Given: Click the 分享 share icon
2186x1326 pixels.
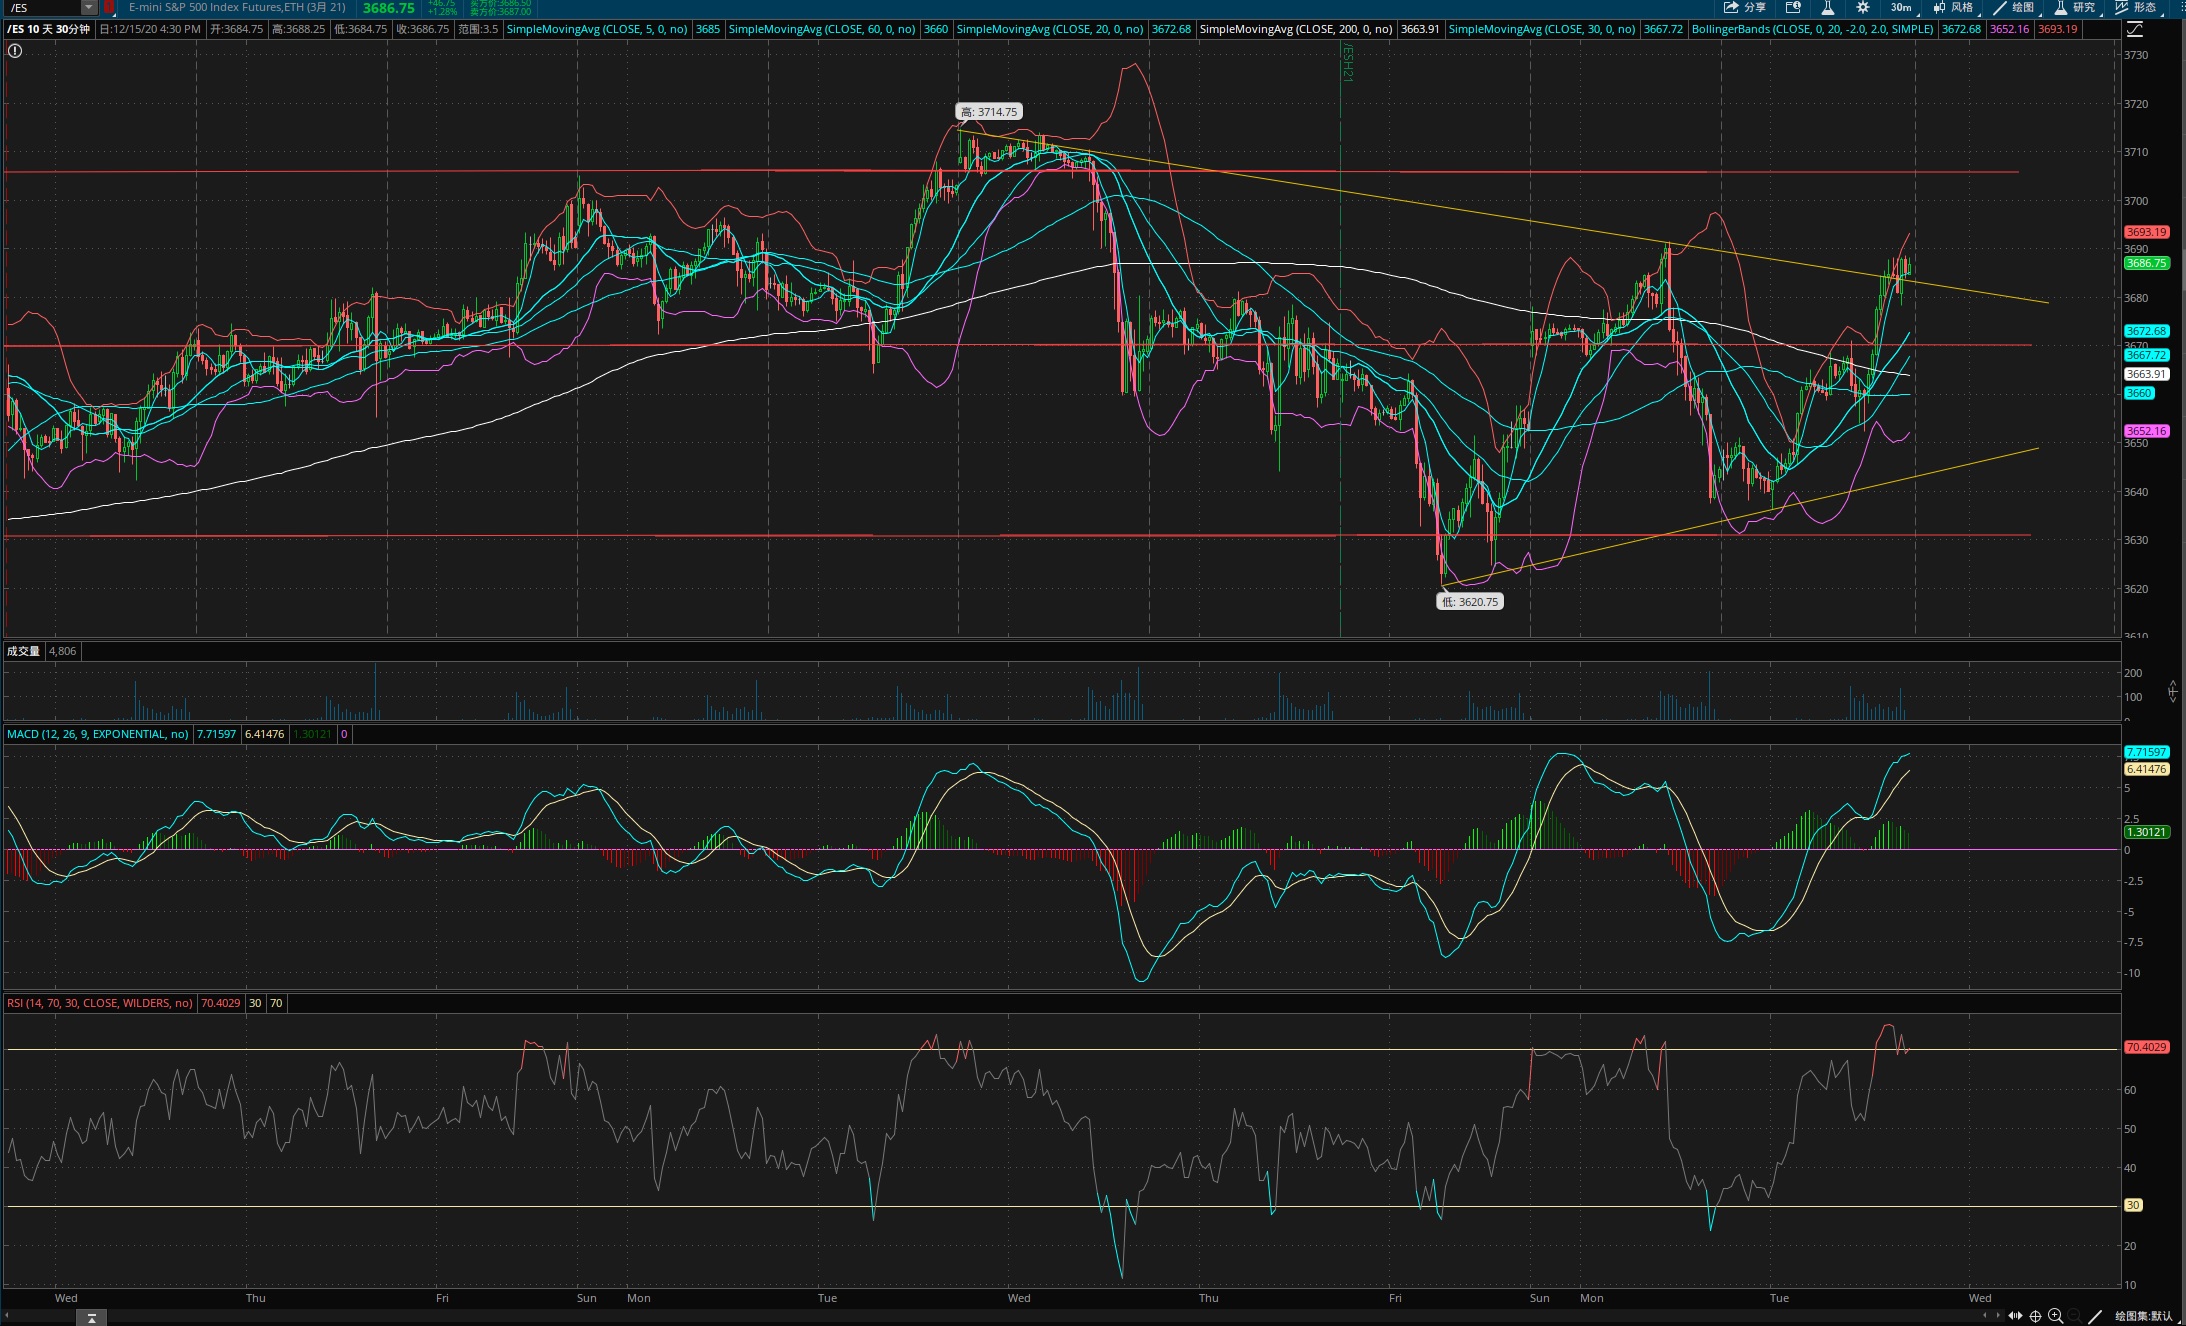Looking at the screenshot, I should (x=1744, y=7).
